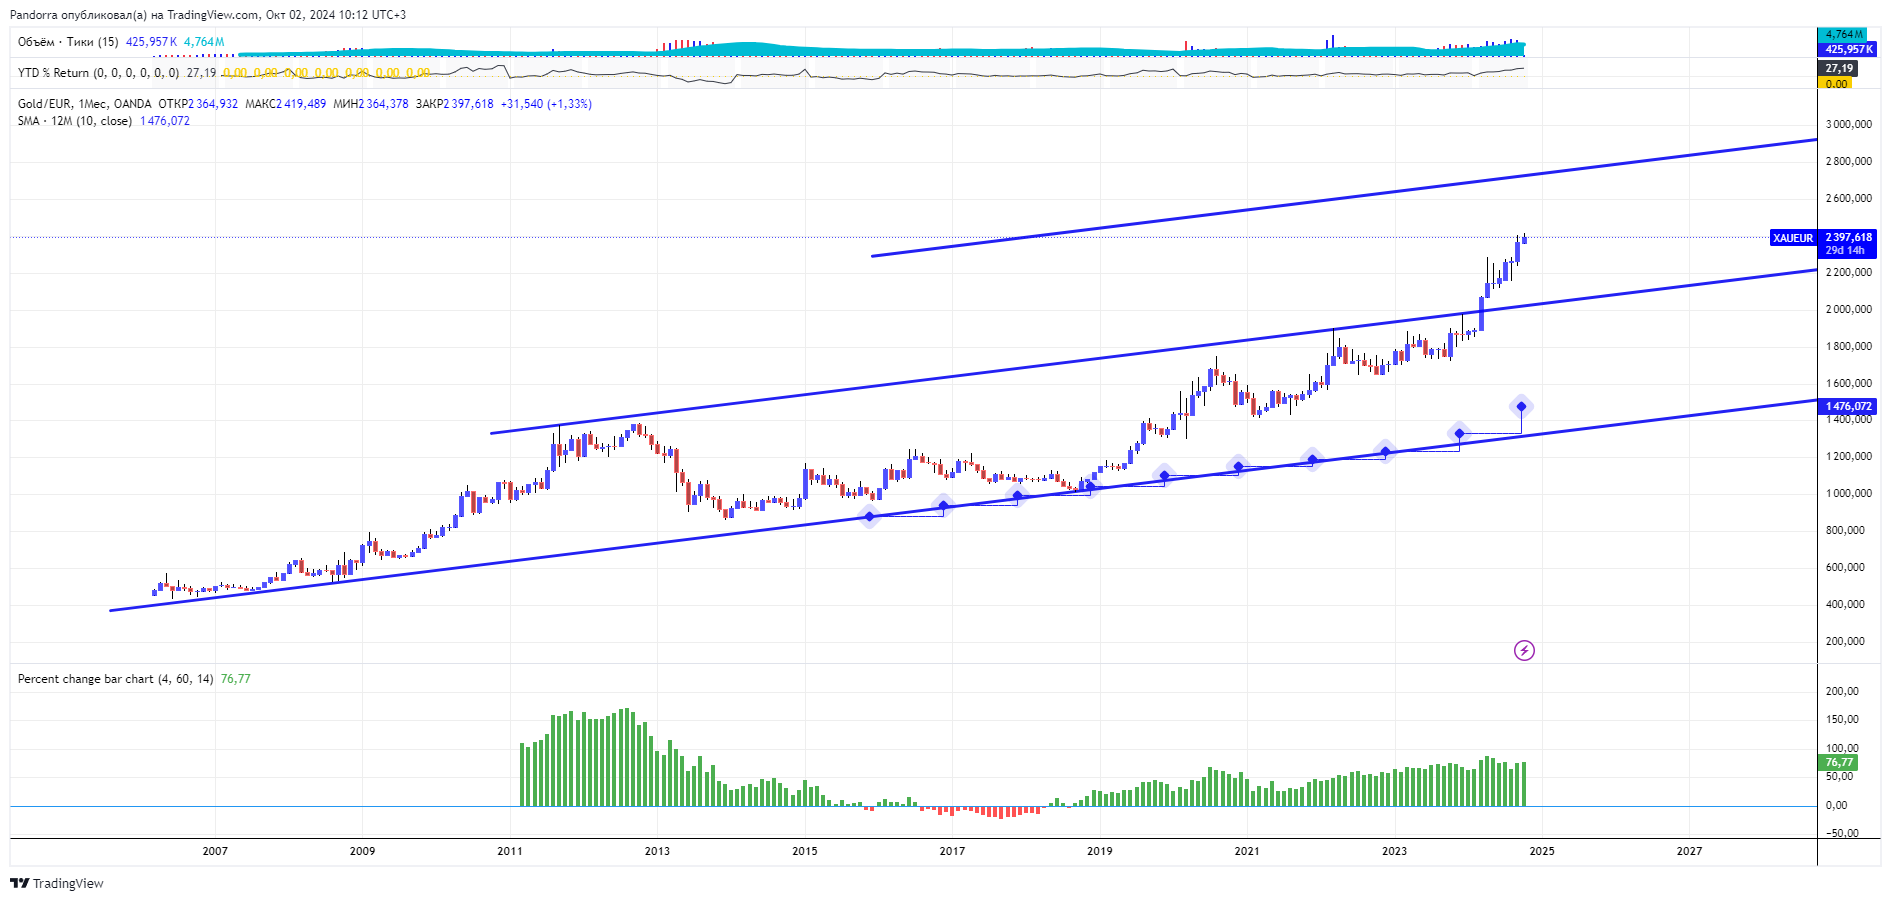Click the TradingView logo at bottom
Screen dimensions: 1891x901
pyautogui.click(x=57, y=883)
